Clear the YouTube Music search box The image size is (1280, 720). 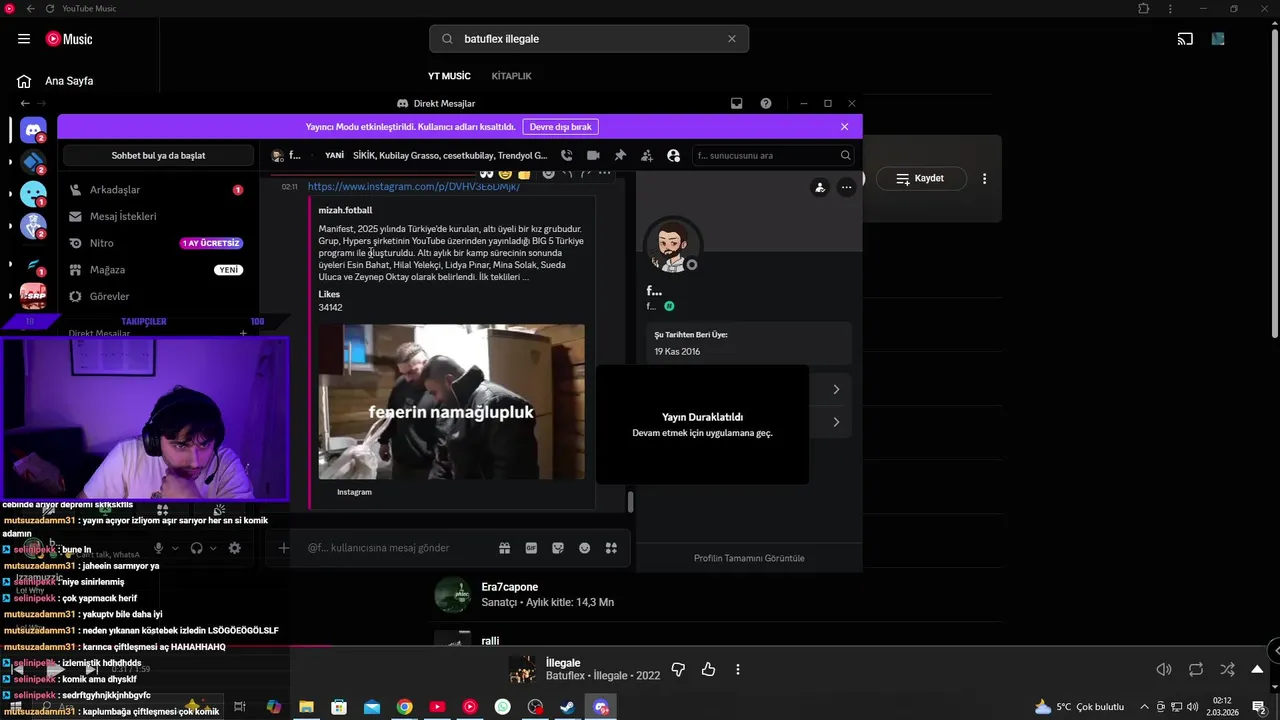731,39
